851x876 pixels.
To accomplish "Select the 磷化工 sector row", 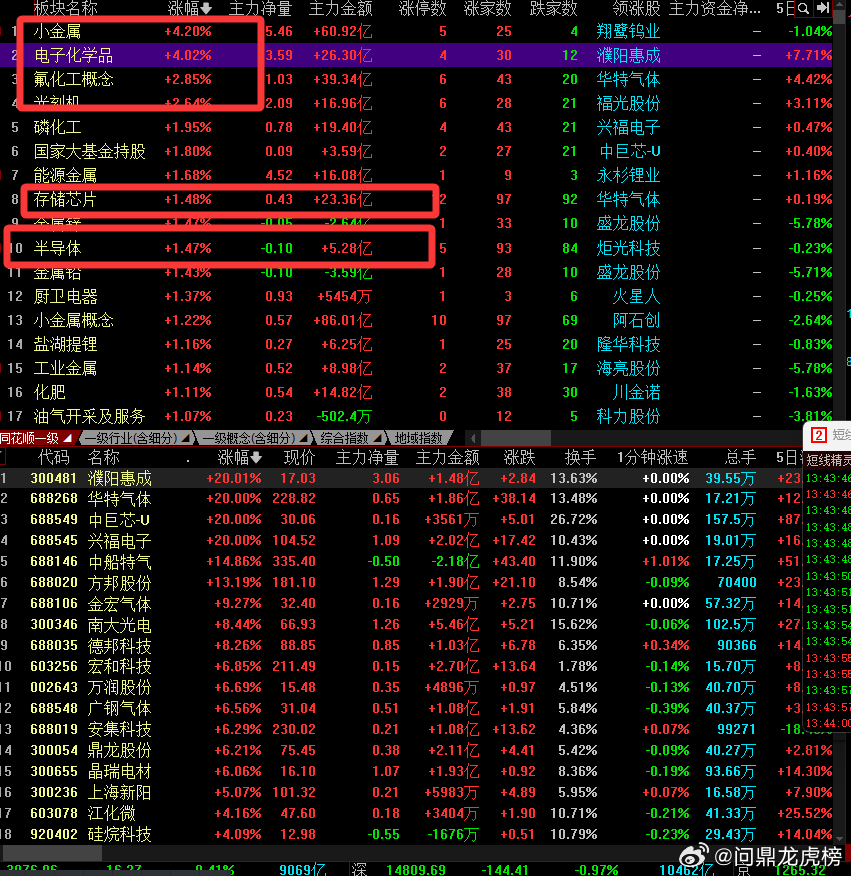I will point(416,127).
